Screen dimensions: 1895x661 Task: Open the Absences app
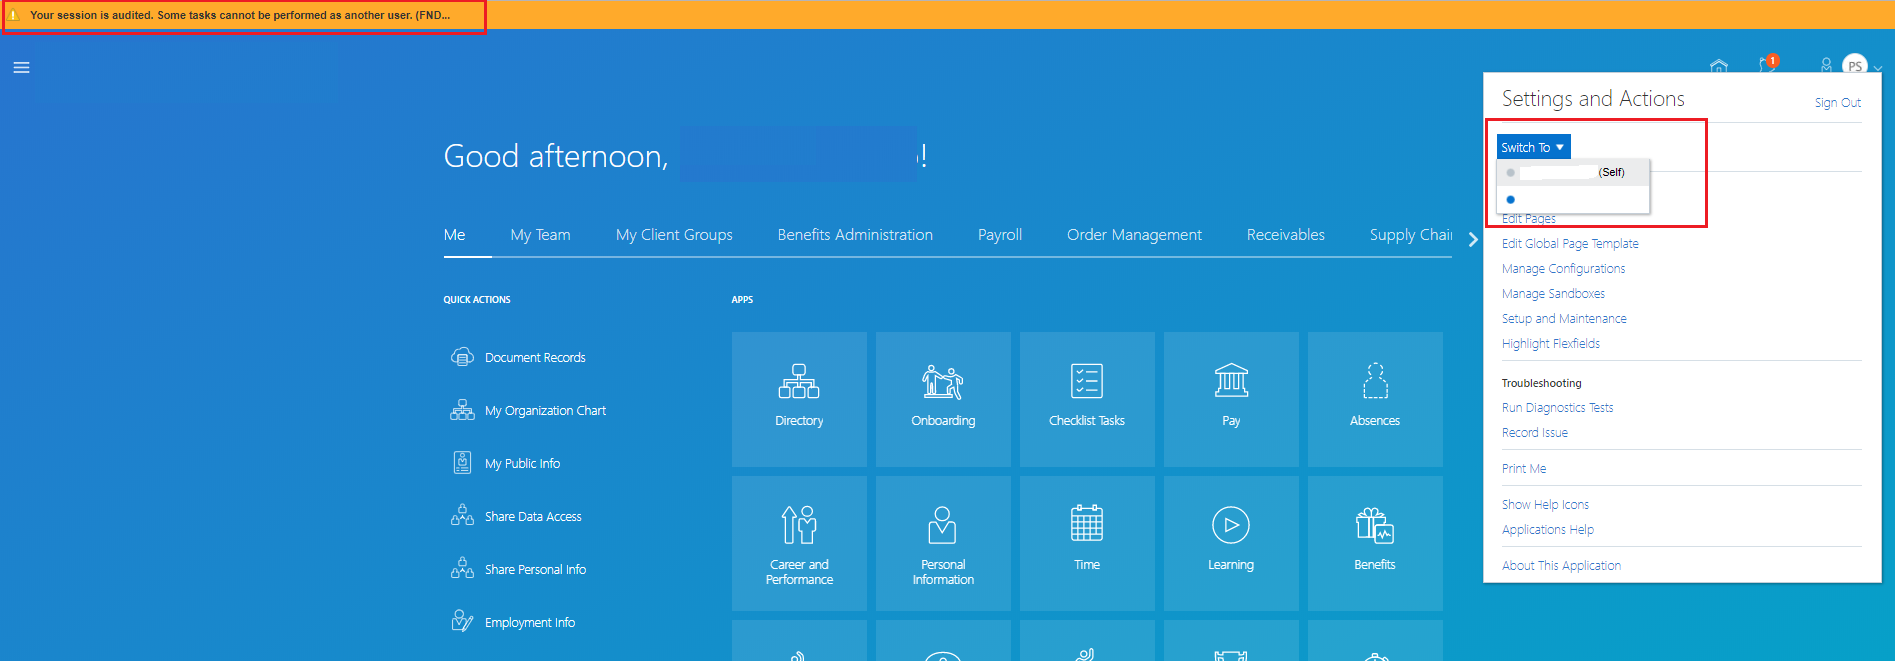(1374, 398)
